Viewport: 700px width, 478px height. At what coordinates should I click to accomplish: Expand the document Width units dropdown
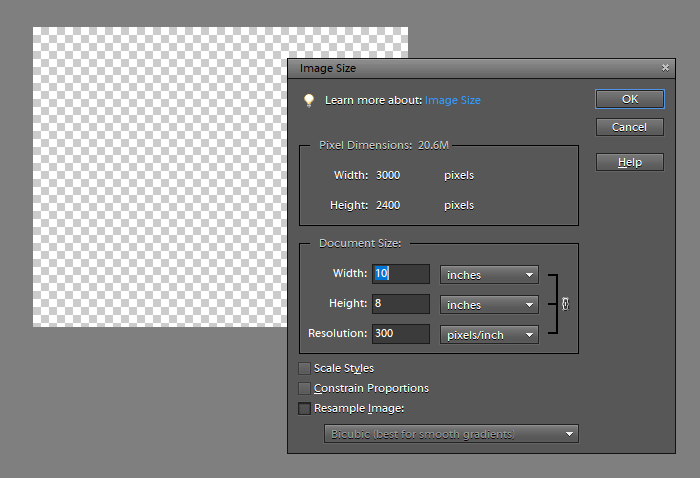[489, 274]
